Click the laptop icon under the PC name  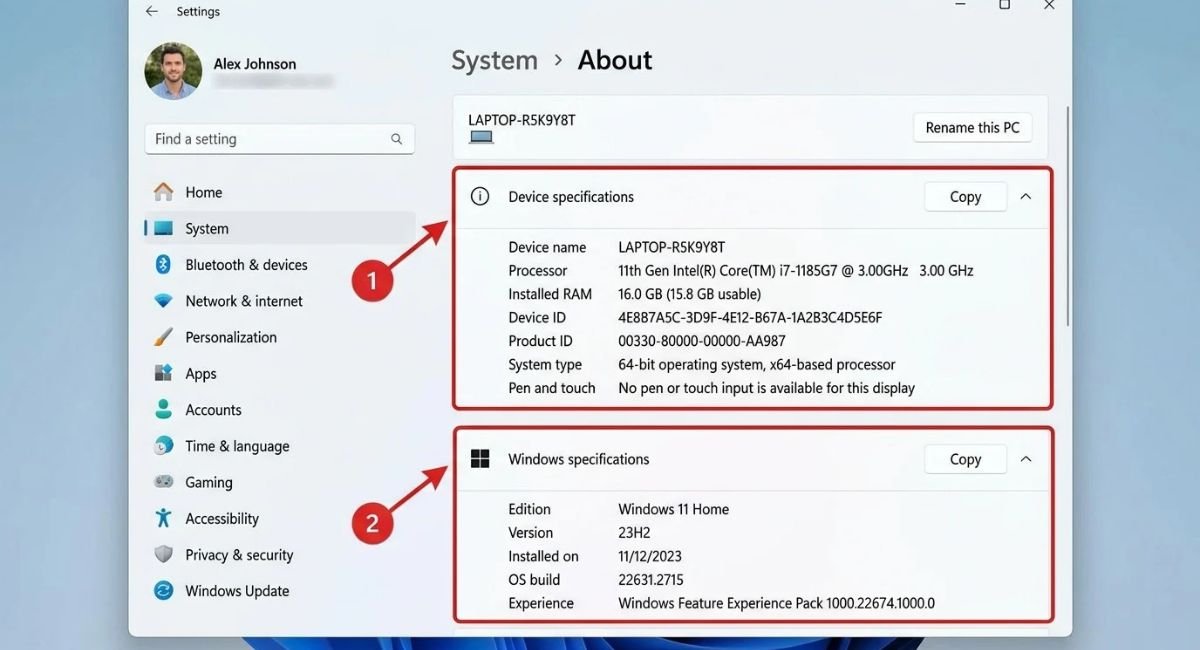(481, 137)
